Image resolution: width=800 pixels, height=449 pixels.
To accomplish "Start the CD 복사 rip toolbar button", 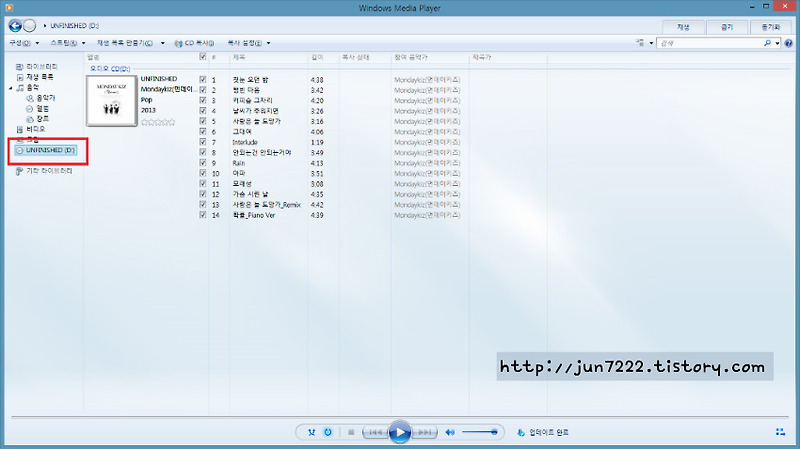I will (x=194, y=43).
